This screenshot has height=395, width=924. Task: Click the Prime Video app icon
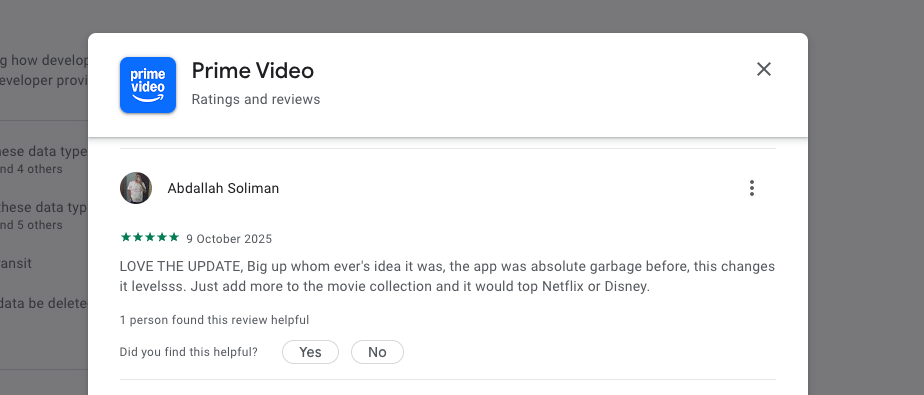(148, 85)
